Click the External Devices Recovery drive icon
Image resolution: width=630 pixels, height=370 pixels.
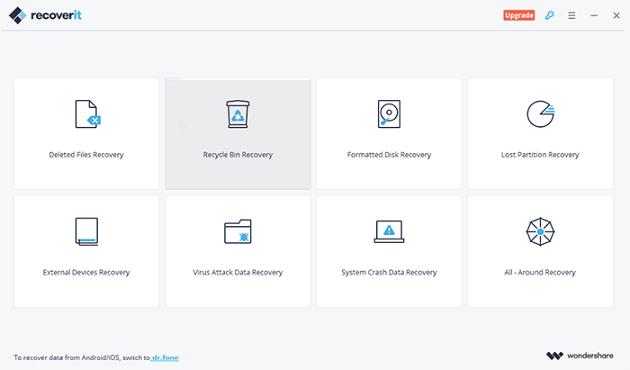[x=86, y=231]
